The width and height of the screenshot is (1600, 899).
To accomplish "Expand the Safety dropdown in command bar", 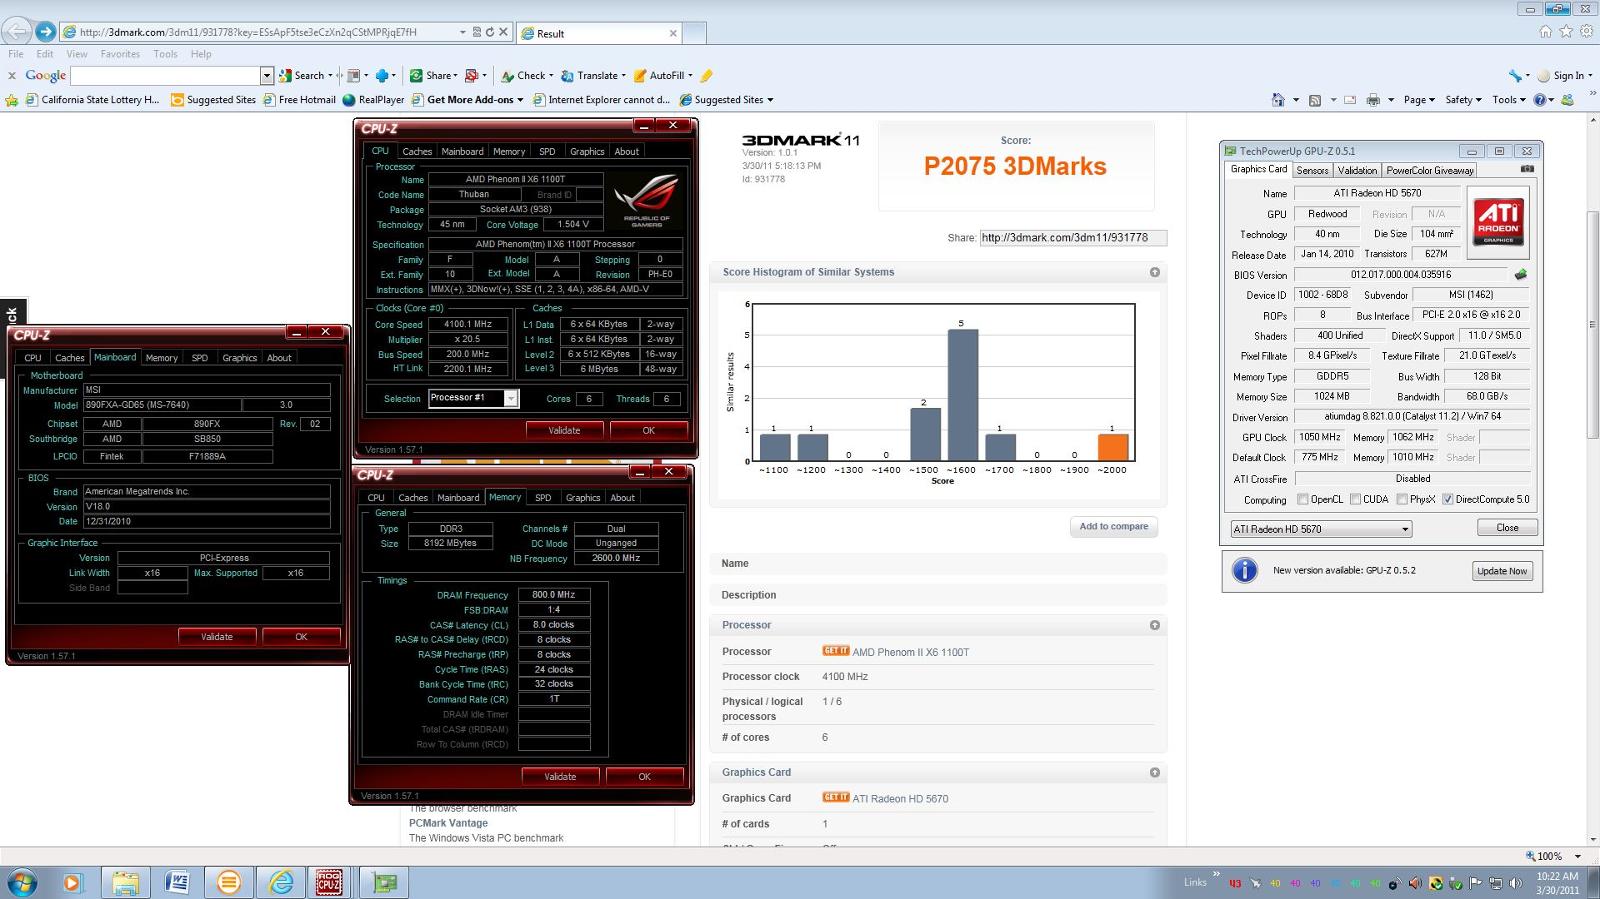I will [1464, 100].
